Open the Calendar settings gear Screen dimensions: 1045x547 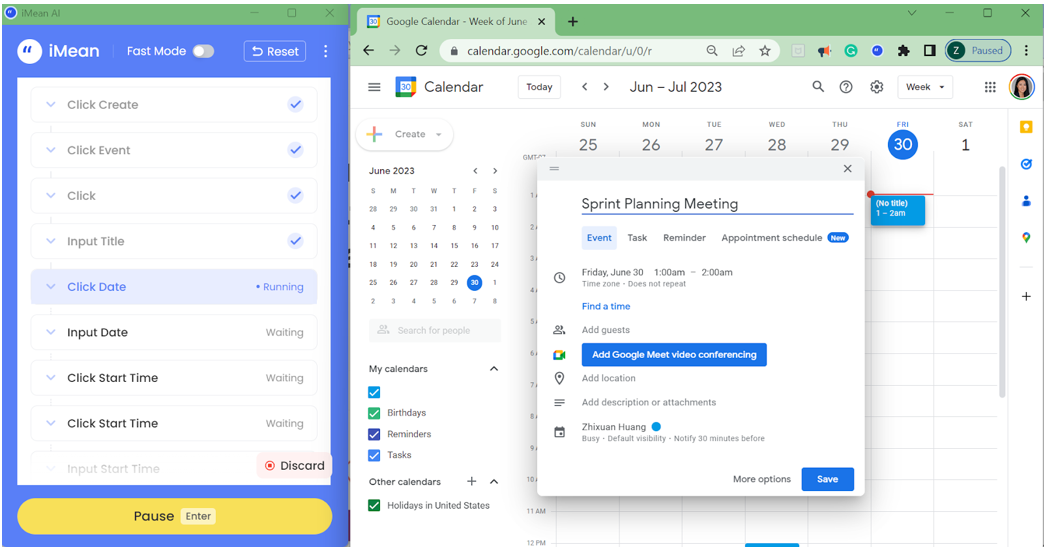tap(876, 87)
